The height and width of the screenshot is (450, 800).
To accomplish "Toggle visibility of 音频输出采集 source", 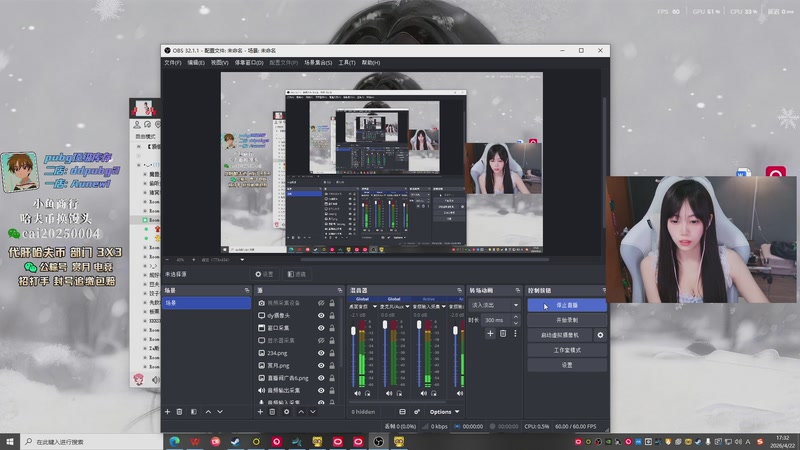I will tap(321, 390).
